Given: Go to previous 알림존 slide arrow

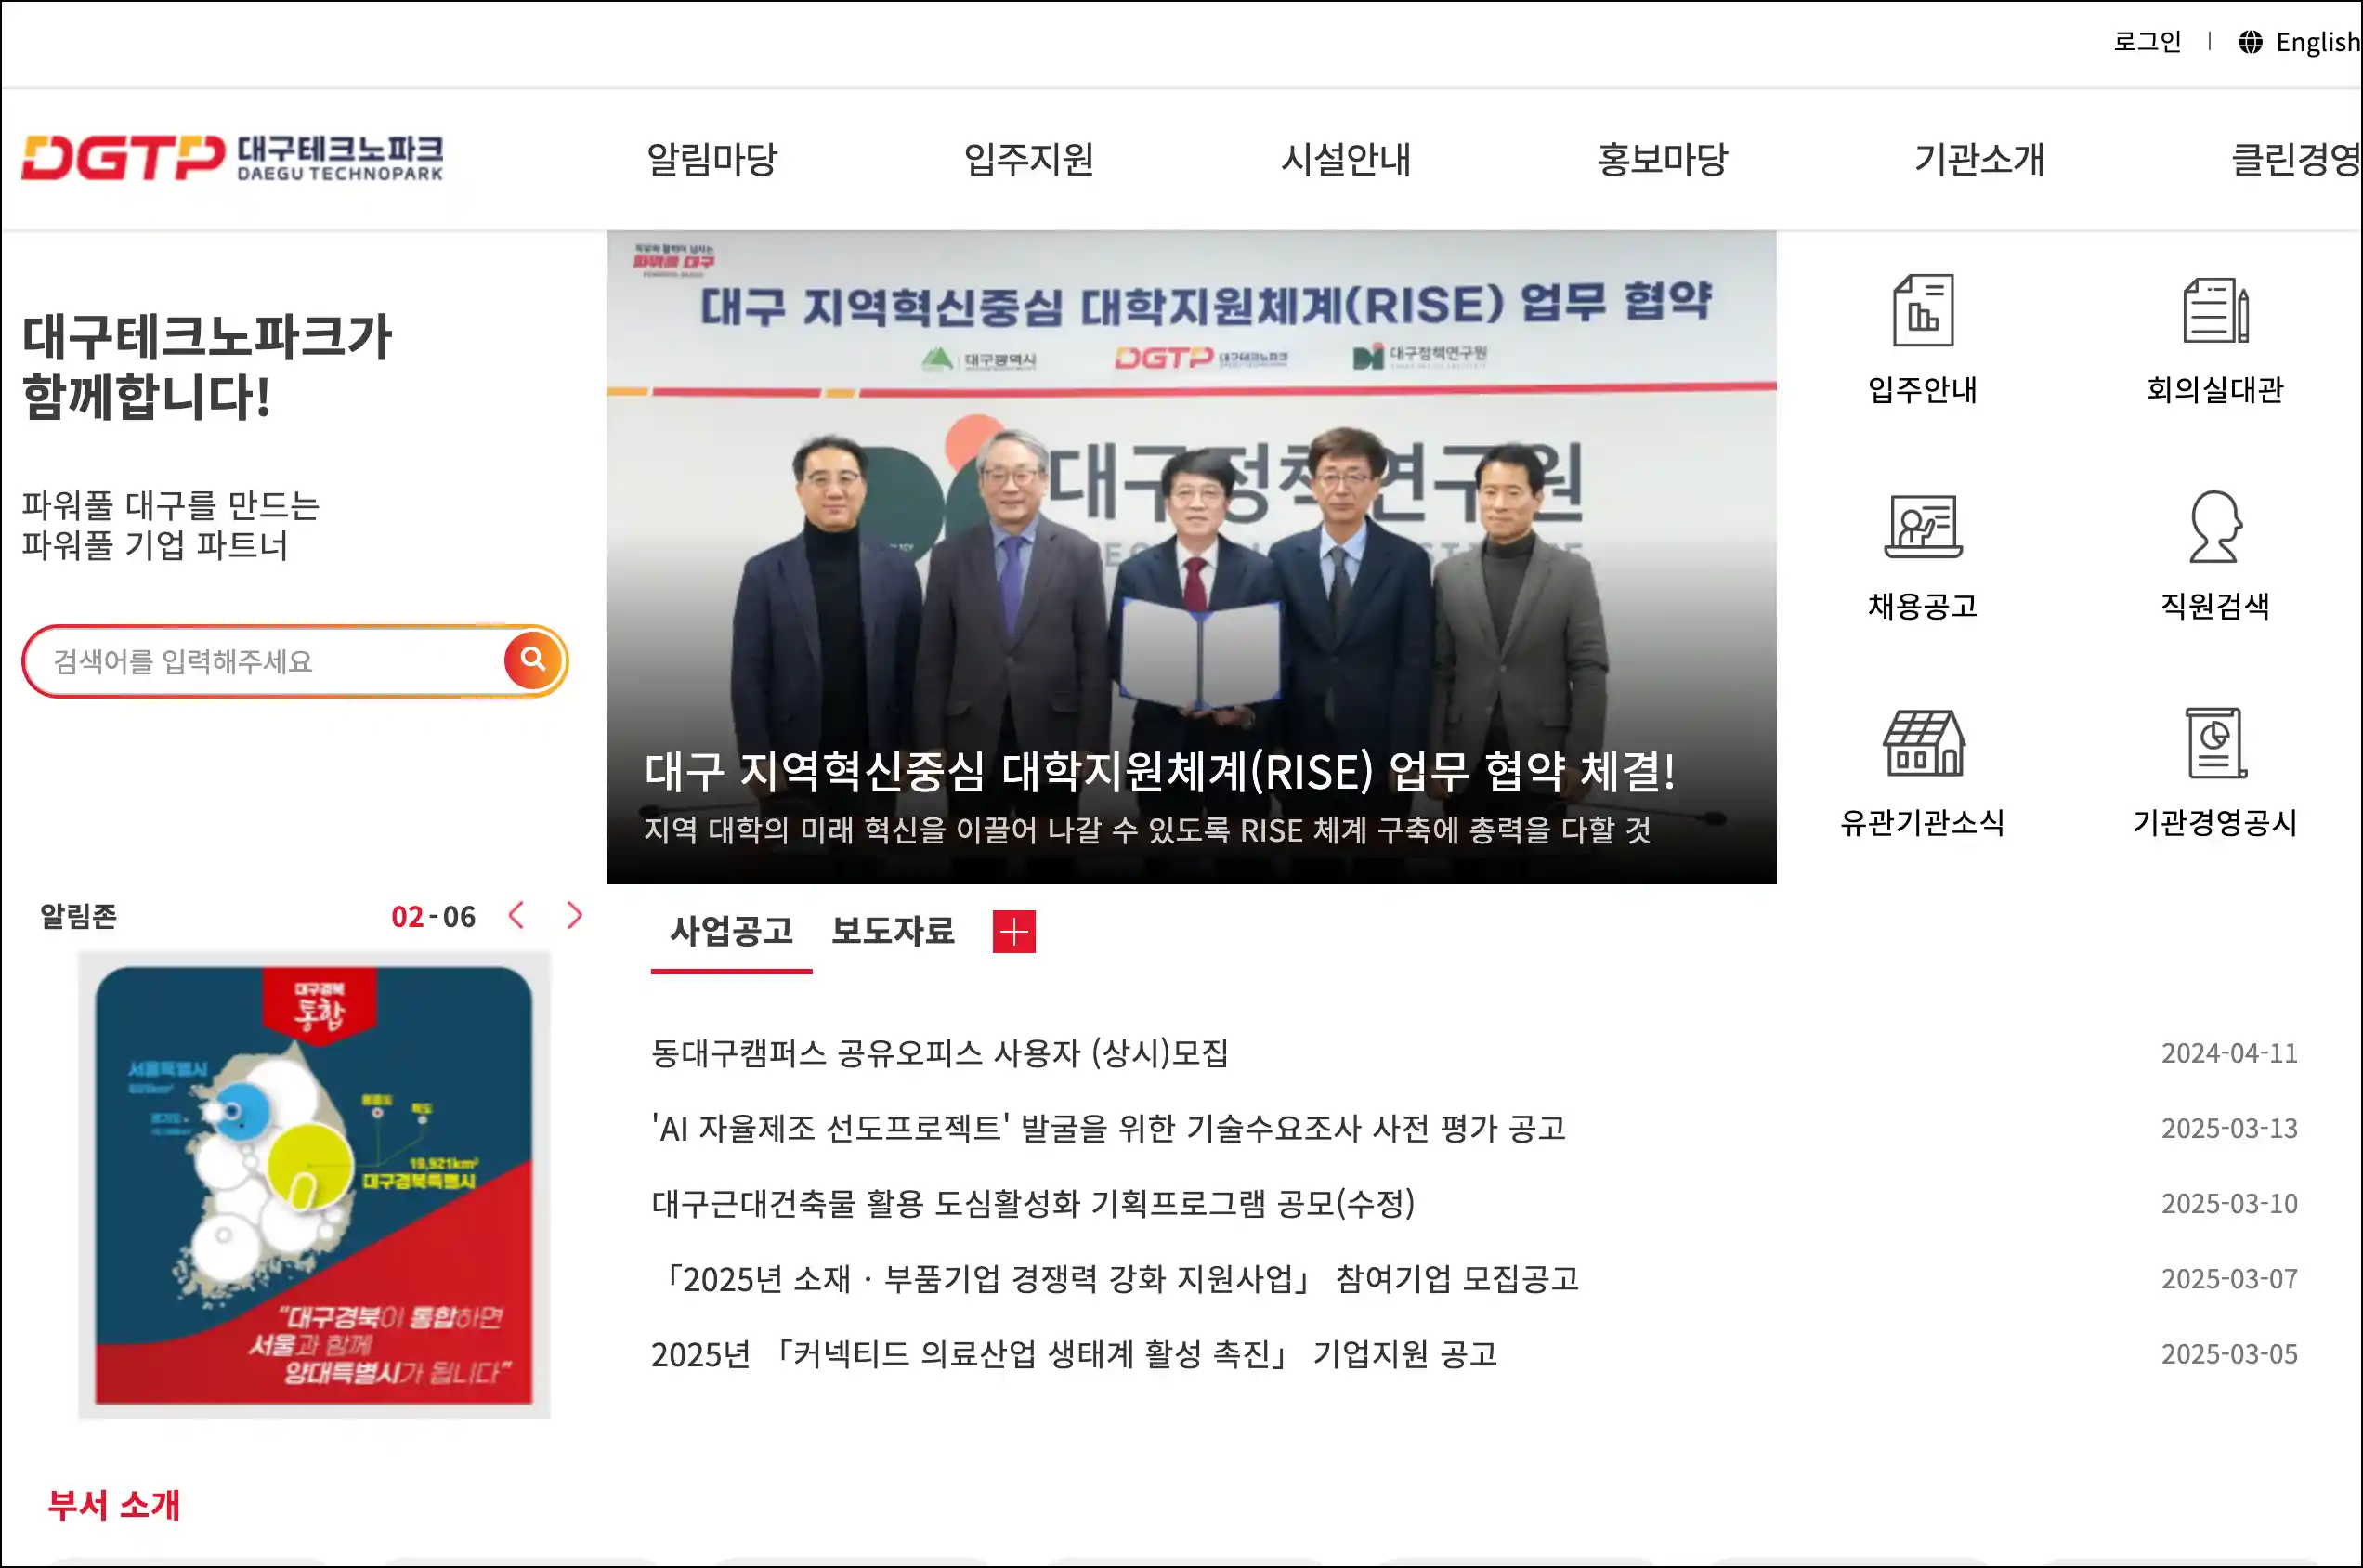Looking at the screenshot, I should click(516, 915).
